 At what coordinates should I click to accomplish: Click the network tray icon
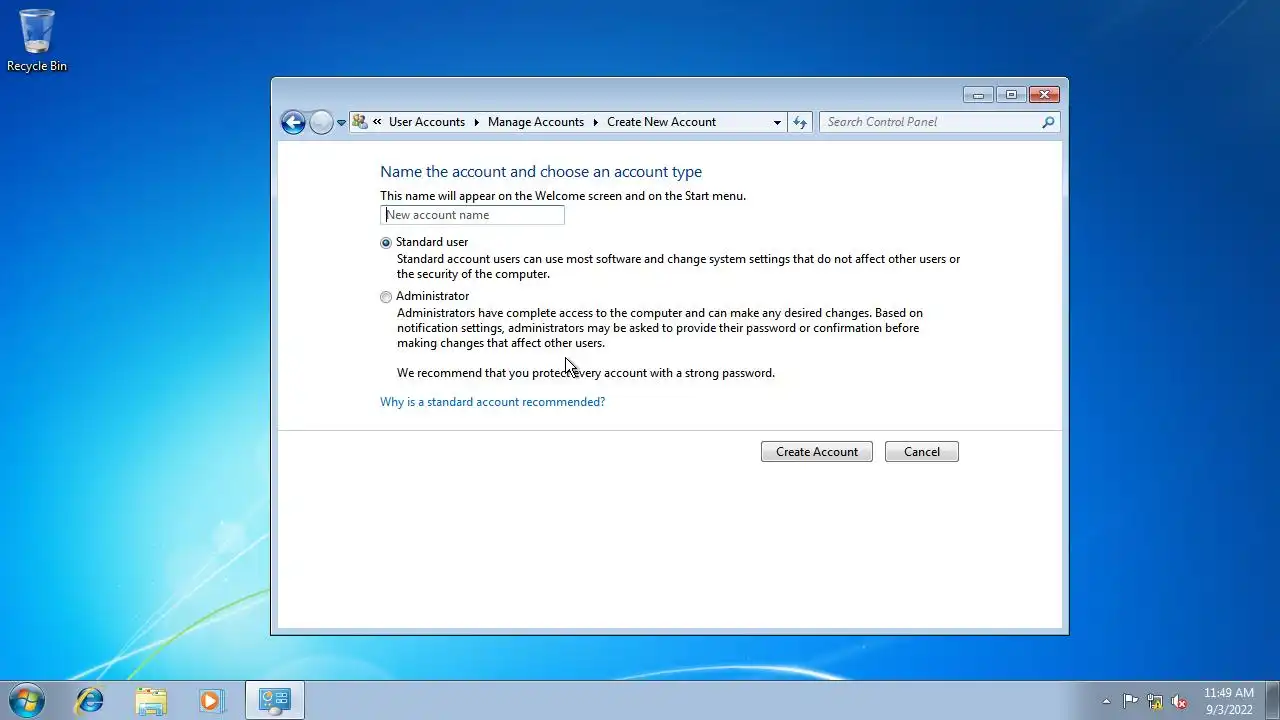tap(1155, 701)
